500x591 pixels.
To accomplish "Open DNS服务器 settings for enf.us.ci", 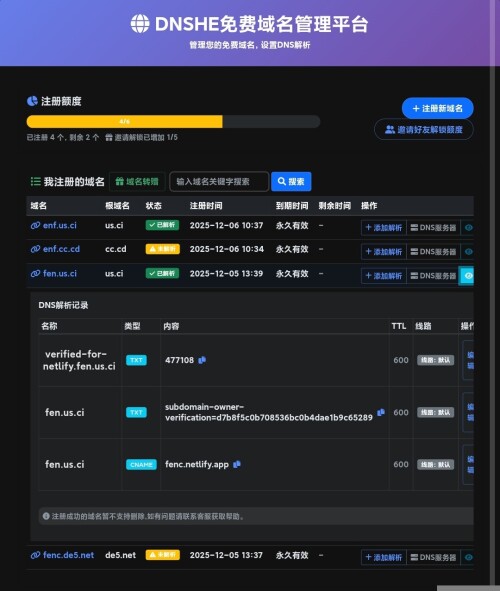I will point(433,228).
